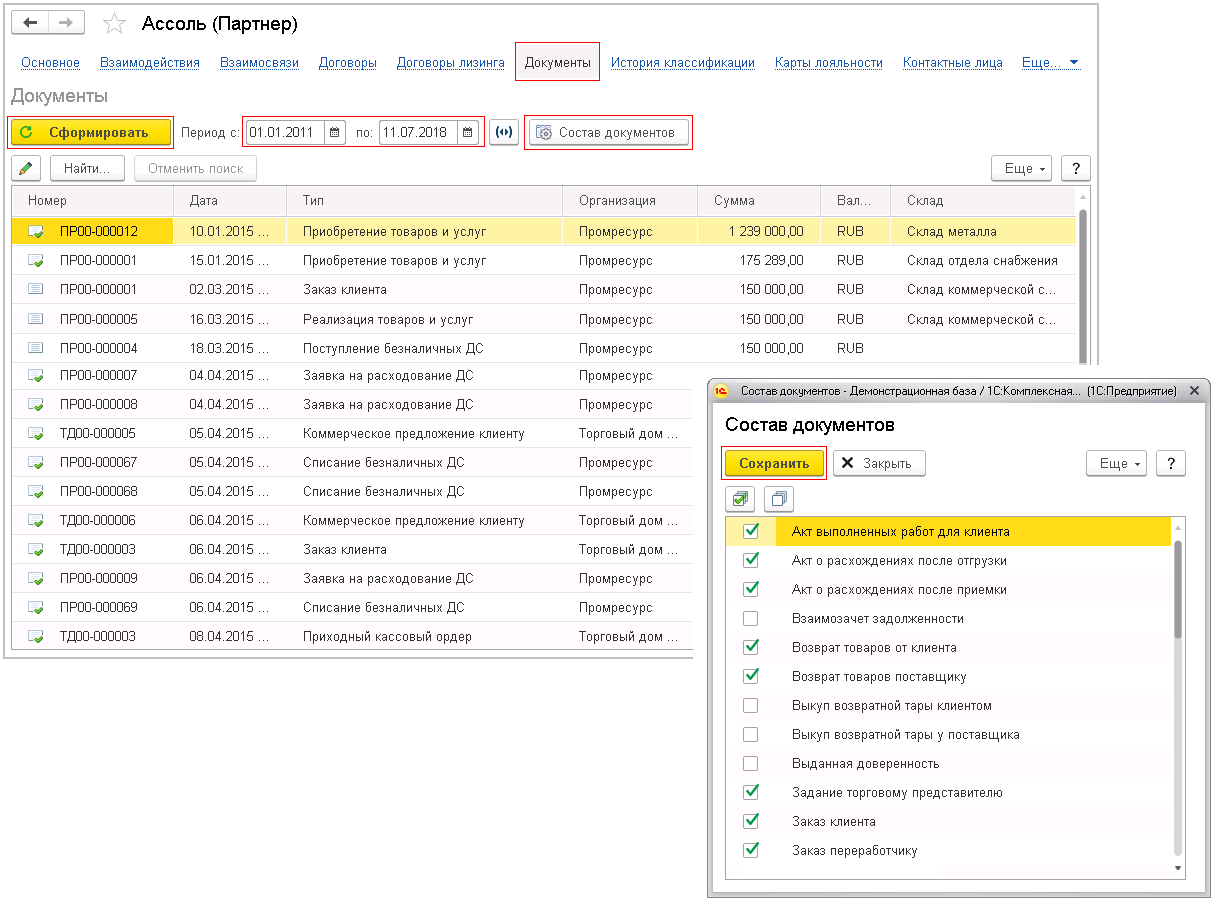
Task: Open help with the question mark in dialog
Action: coord(1170,463)
